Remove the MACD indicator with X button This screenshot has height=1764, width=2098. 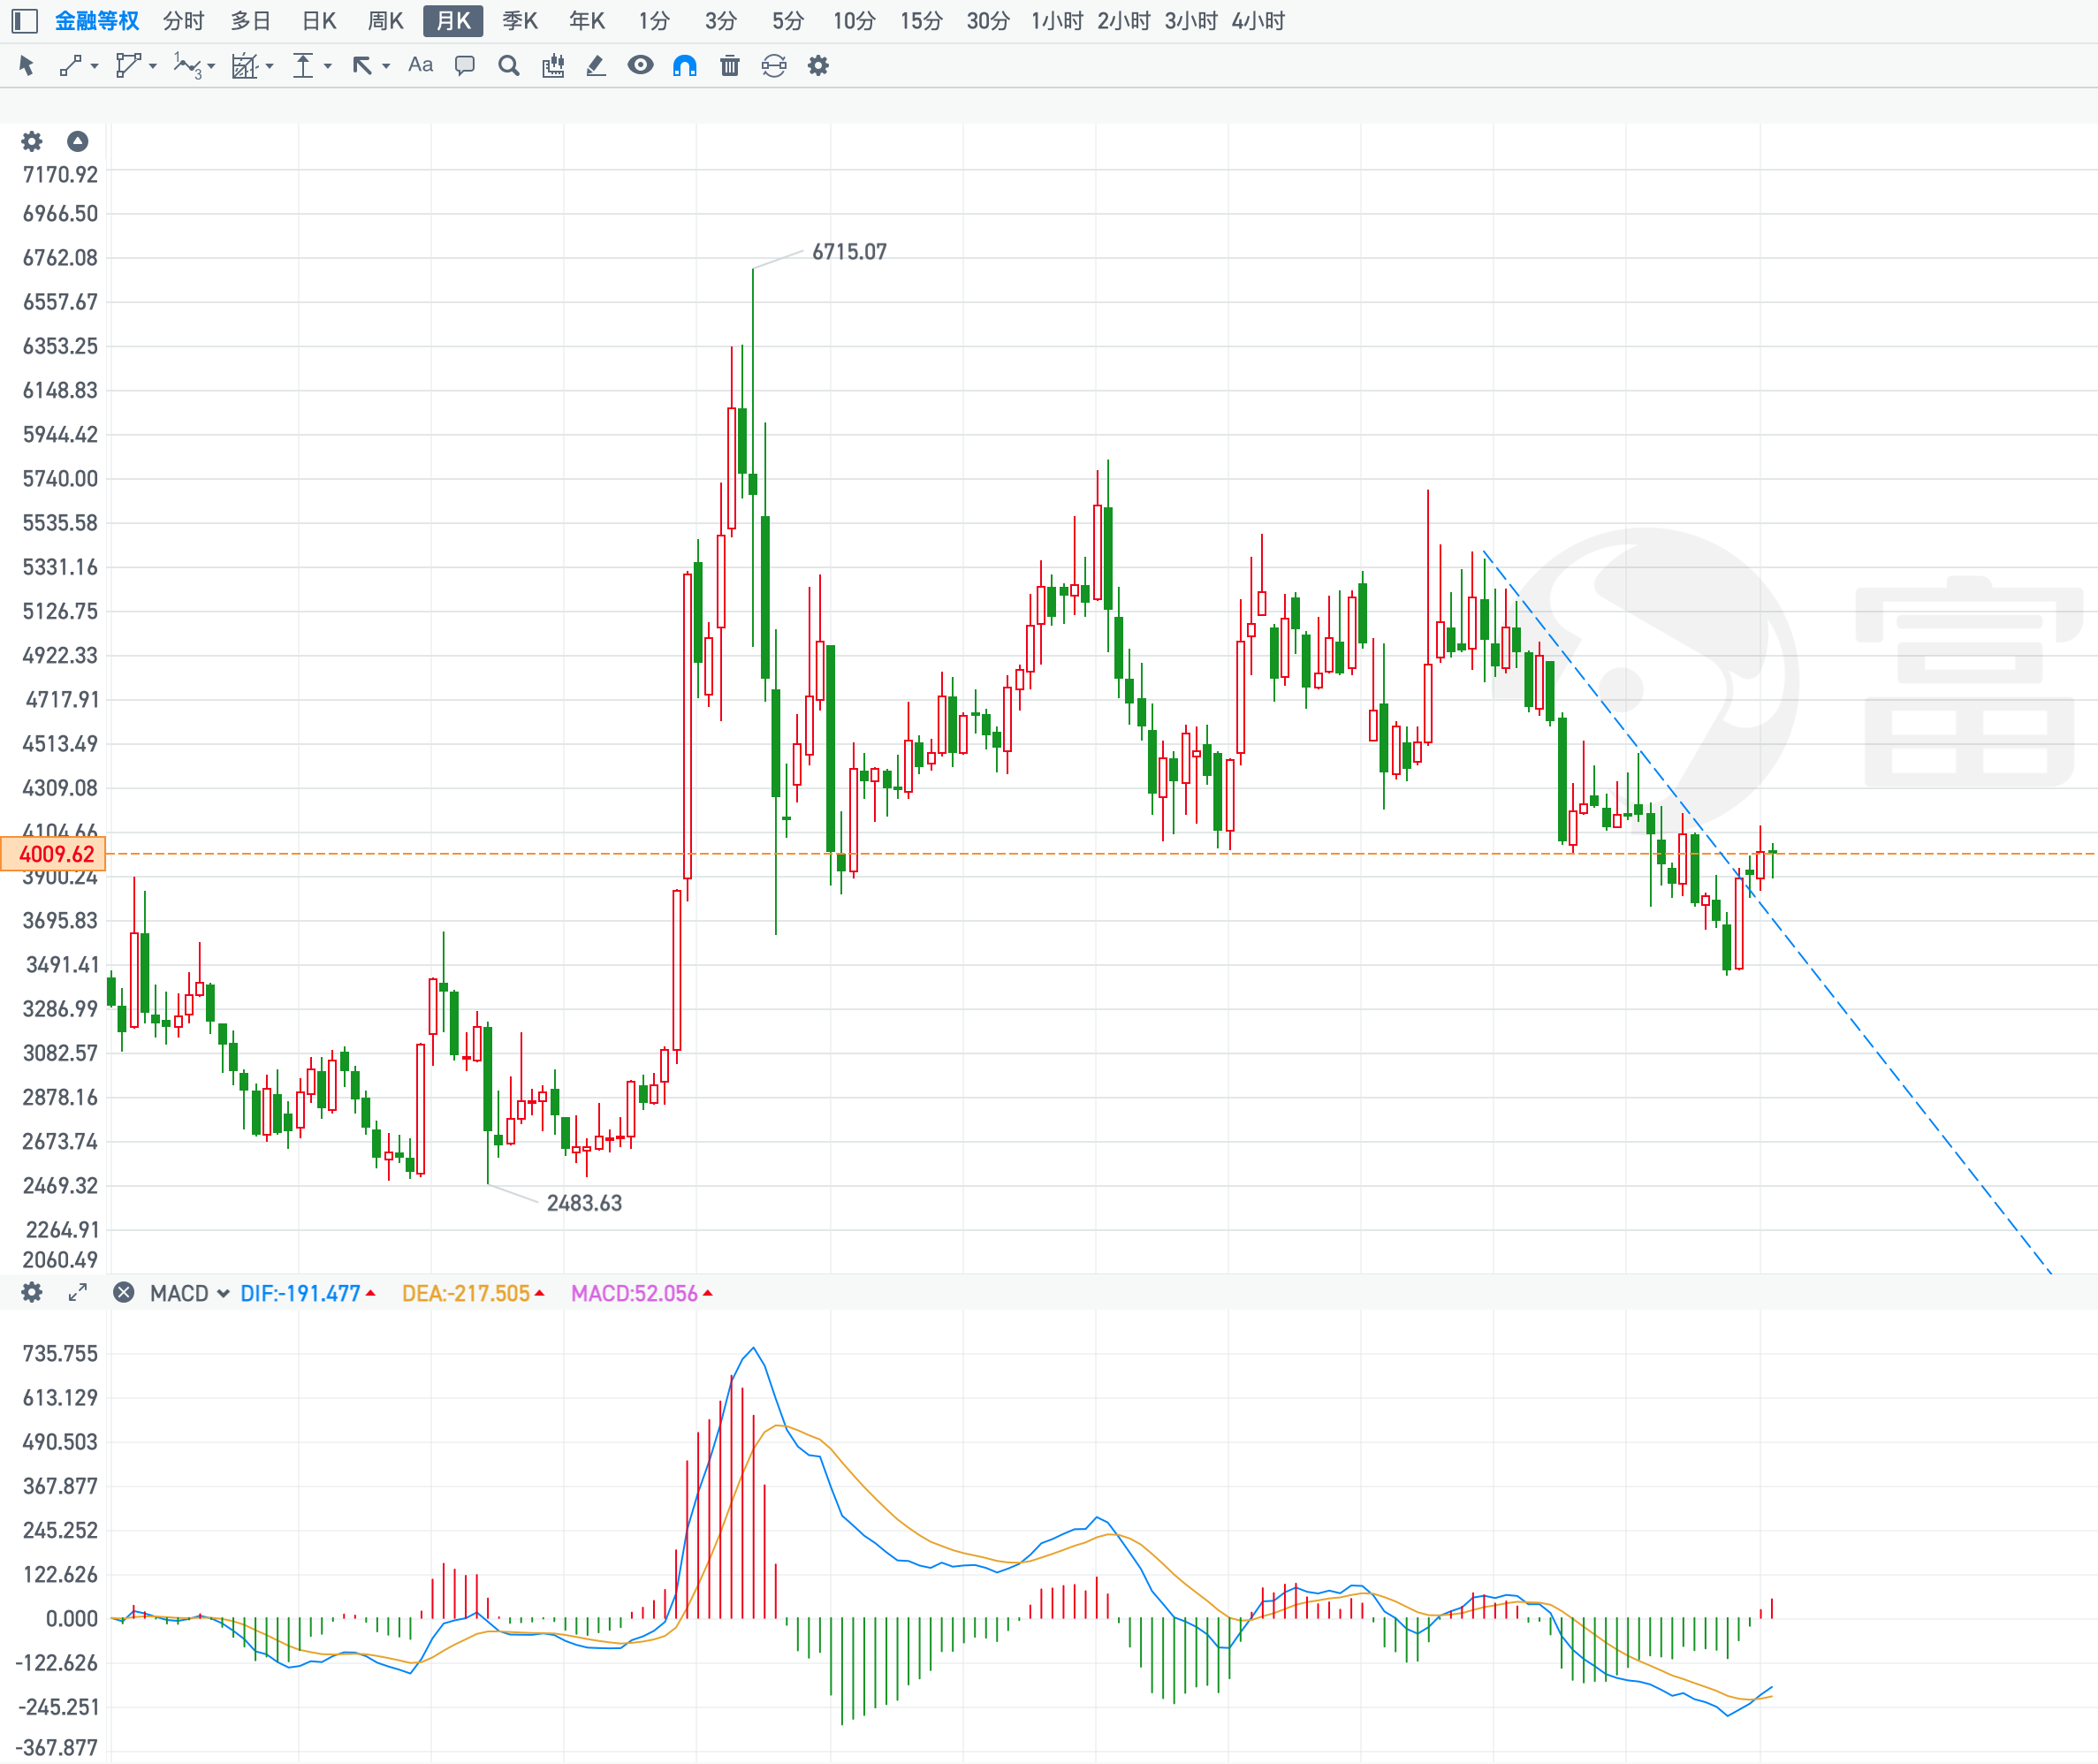(123, 1293)
